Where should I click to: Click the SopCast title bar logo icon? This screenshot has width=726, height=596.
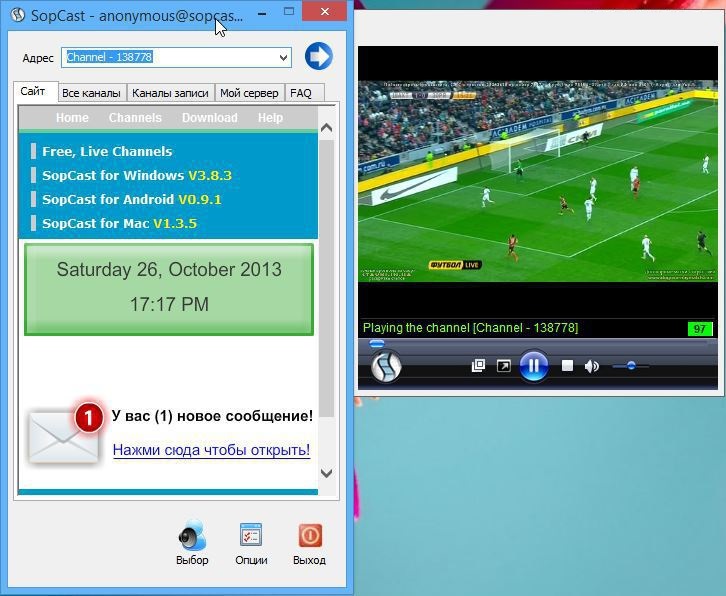18,14
